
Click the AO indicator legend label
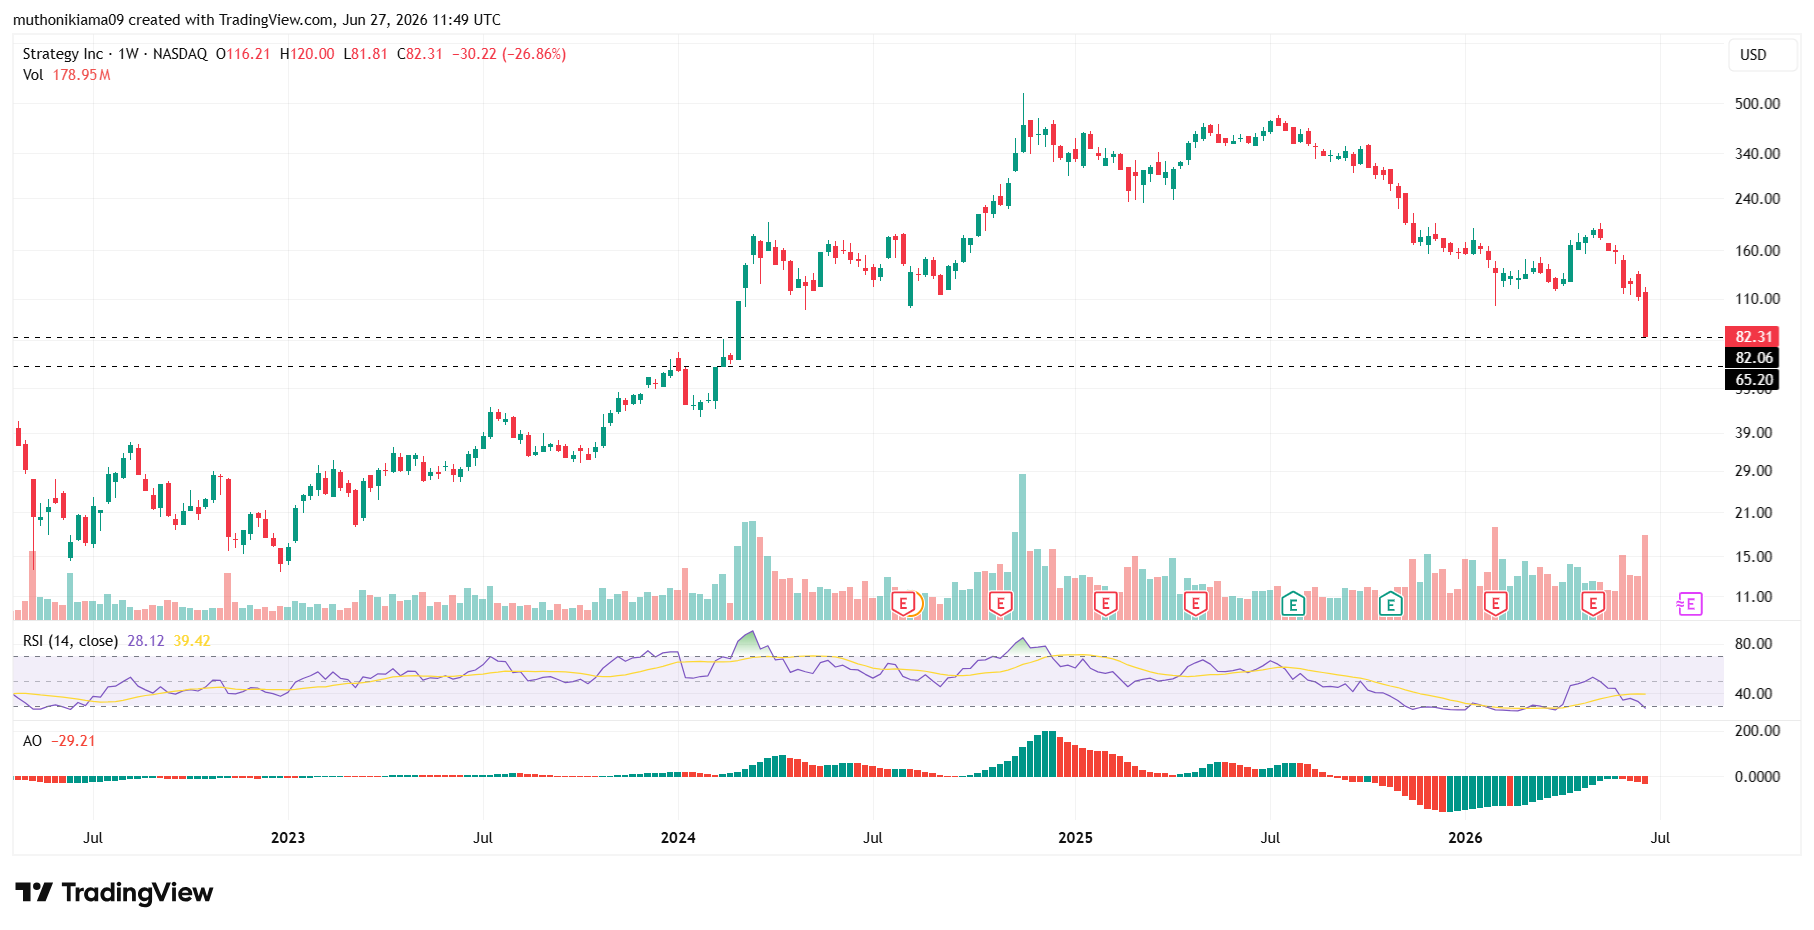coord(32,741)
